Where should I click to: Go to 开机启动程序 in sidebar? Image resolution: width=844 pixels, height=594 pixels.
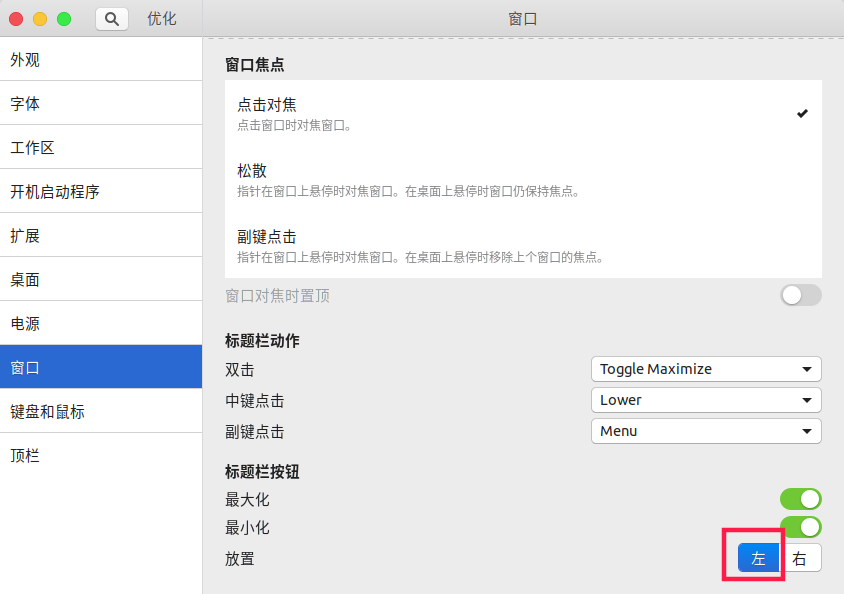[100, 192]
